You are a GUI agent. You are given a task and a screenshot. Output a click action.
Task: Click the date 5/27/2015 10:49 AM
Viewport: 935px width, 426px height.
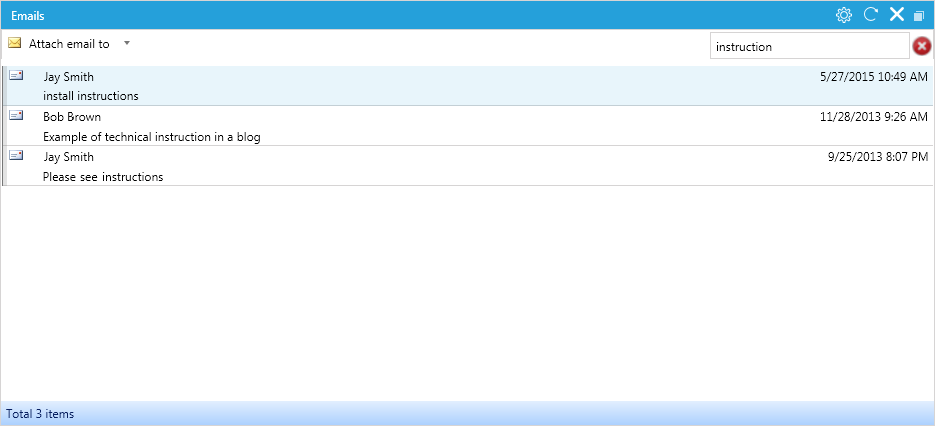(x=874, y=77)
